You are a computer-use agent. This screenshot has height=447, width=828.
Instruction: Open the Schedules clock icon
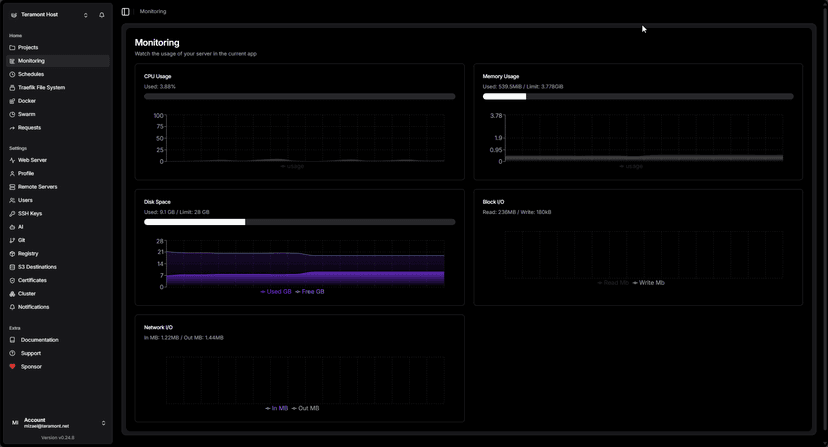pyautogui.click(x=12, y=74)
